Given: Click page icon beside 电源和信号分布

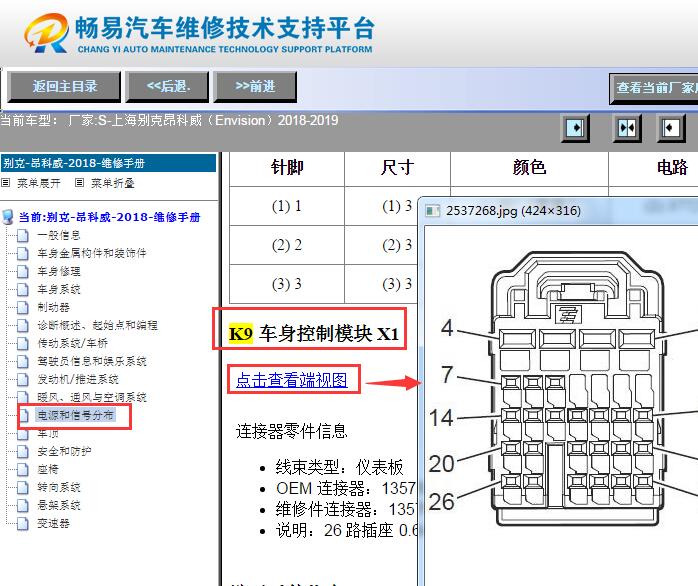Looking at the screenshot, I should (24, 416).
